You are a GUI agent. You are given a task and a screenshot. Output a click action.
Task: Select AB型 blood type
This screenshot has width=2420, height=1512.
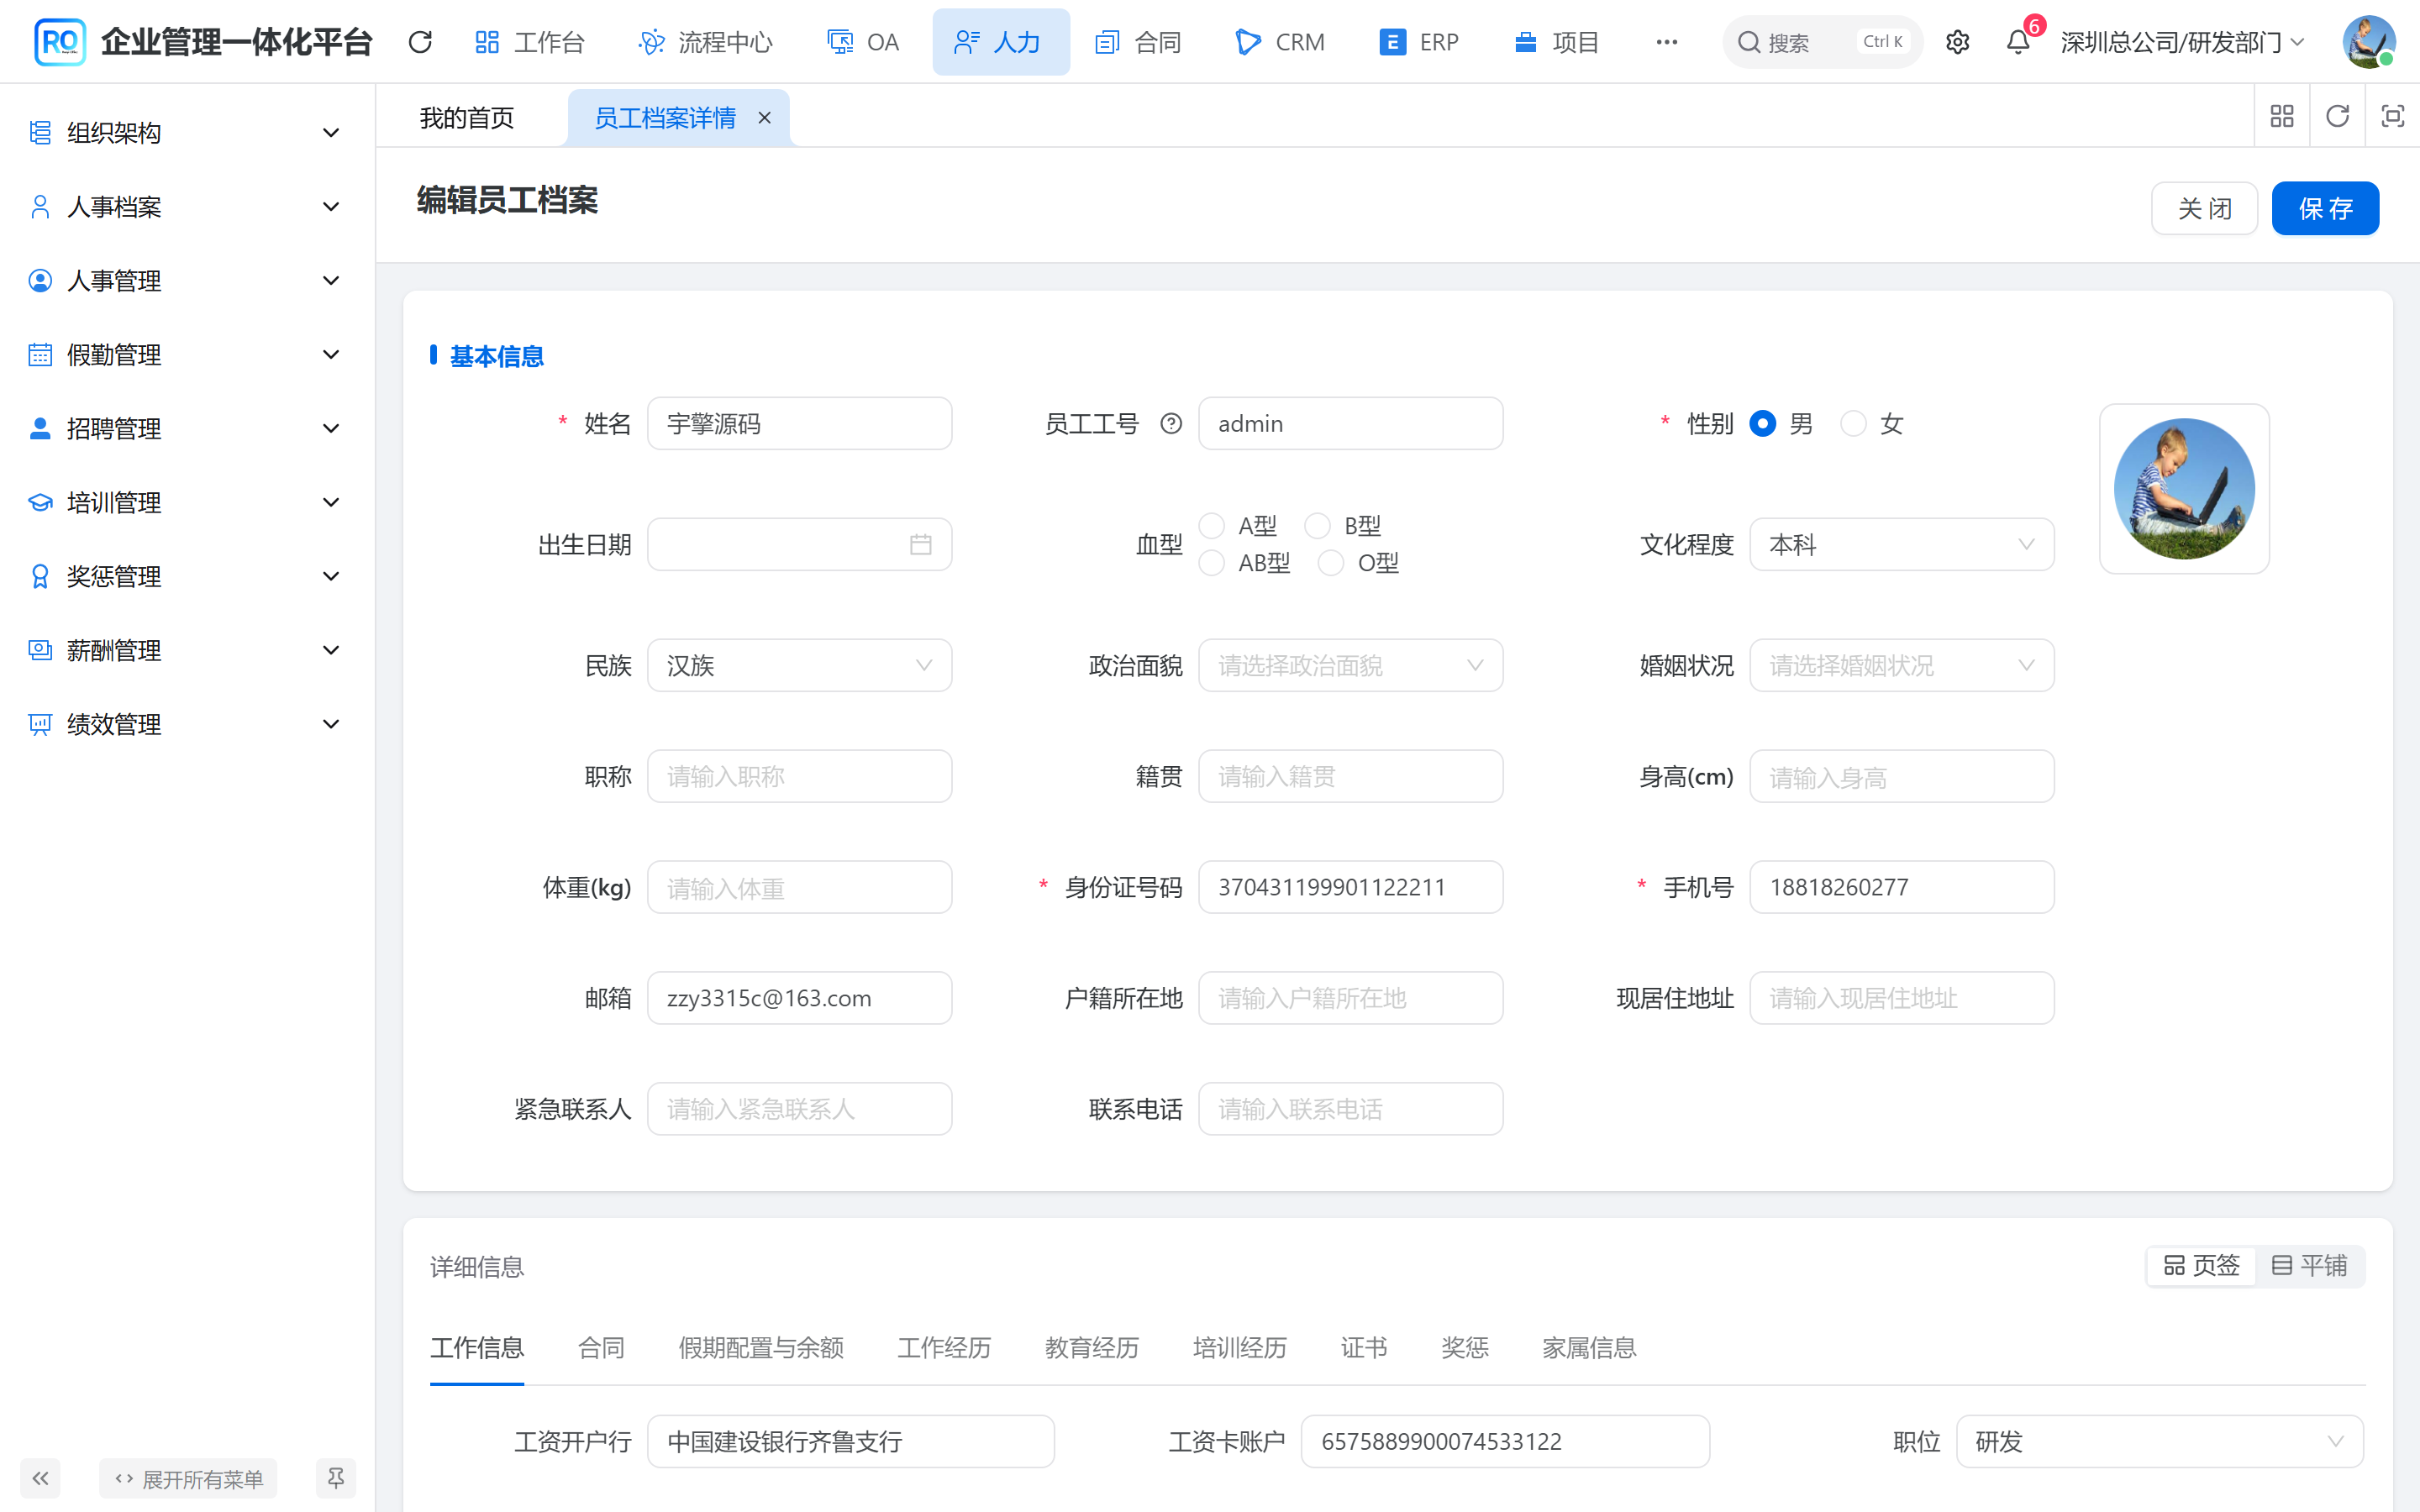1212,563
